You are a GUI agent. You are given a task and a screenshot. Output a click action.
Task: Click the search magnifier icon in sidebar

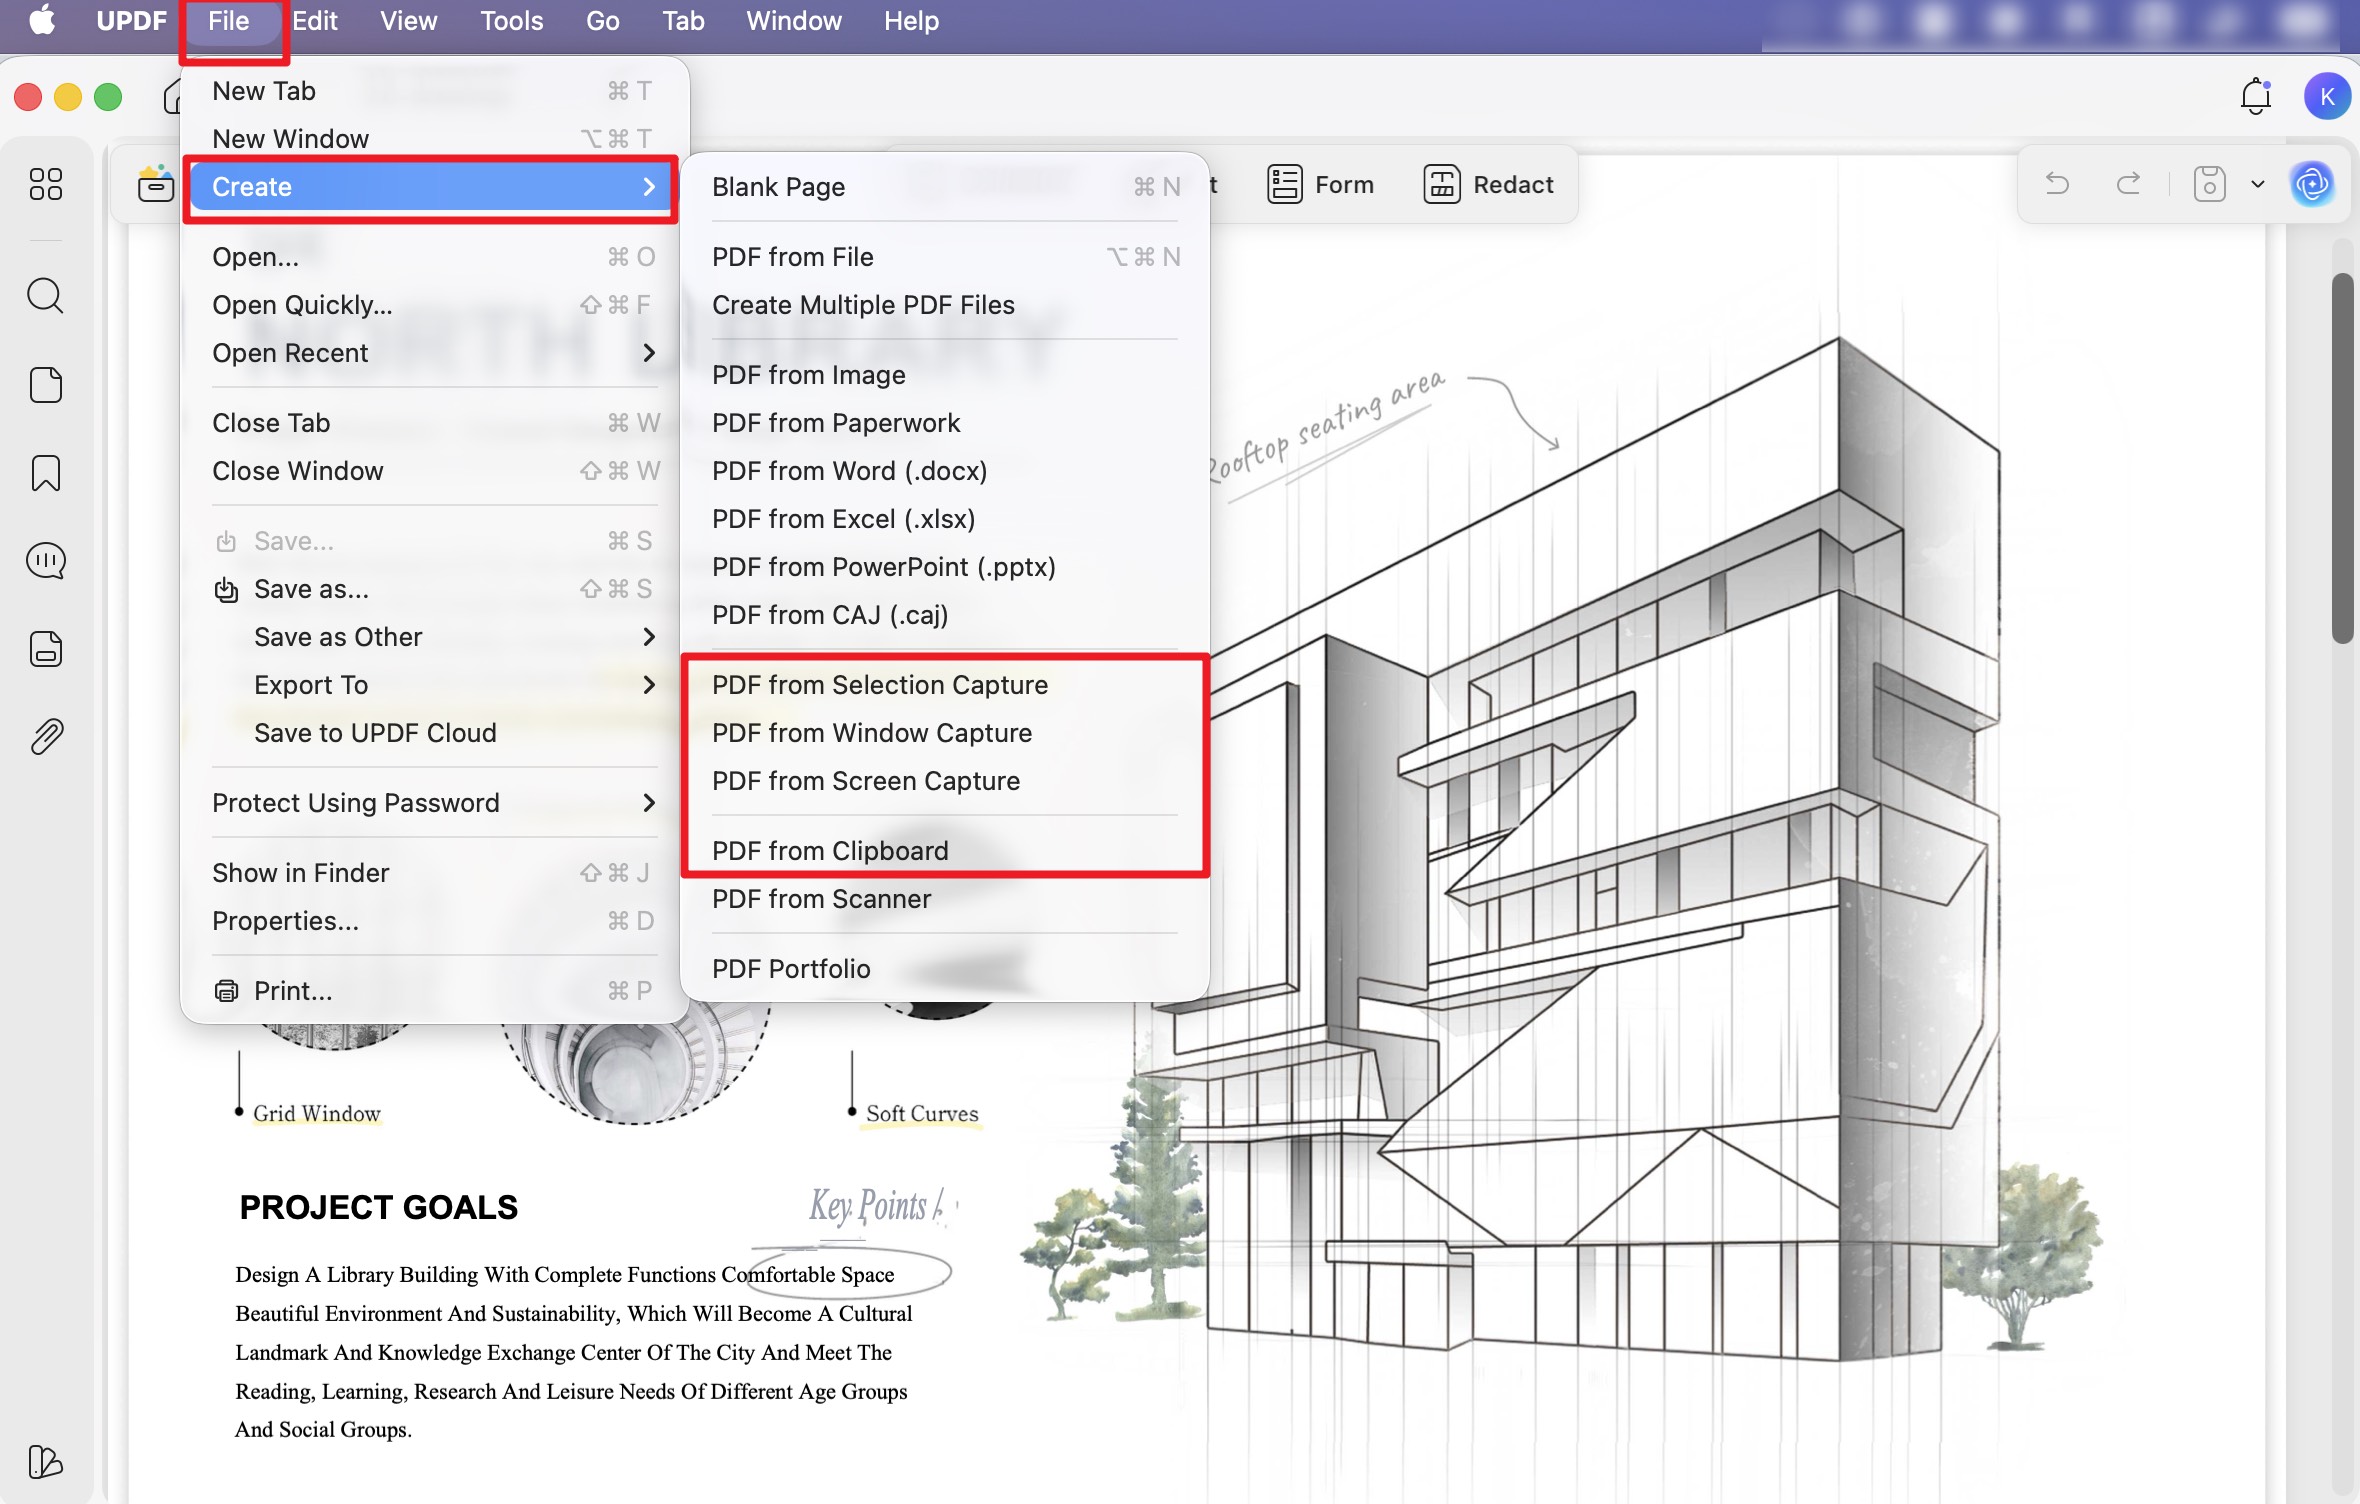46,296
